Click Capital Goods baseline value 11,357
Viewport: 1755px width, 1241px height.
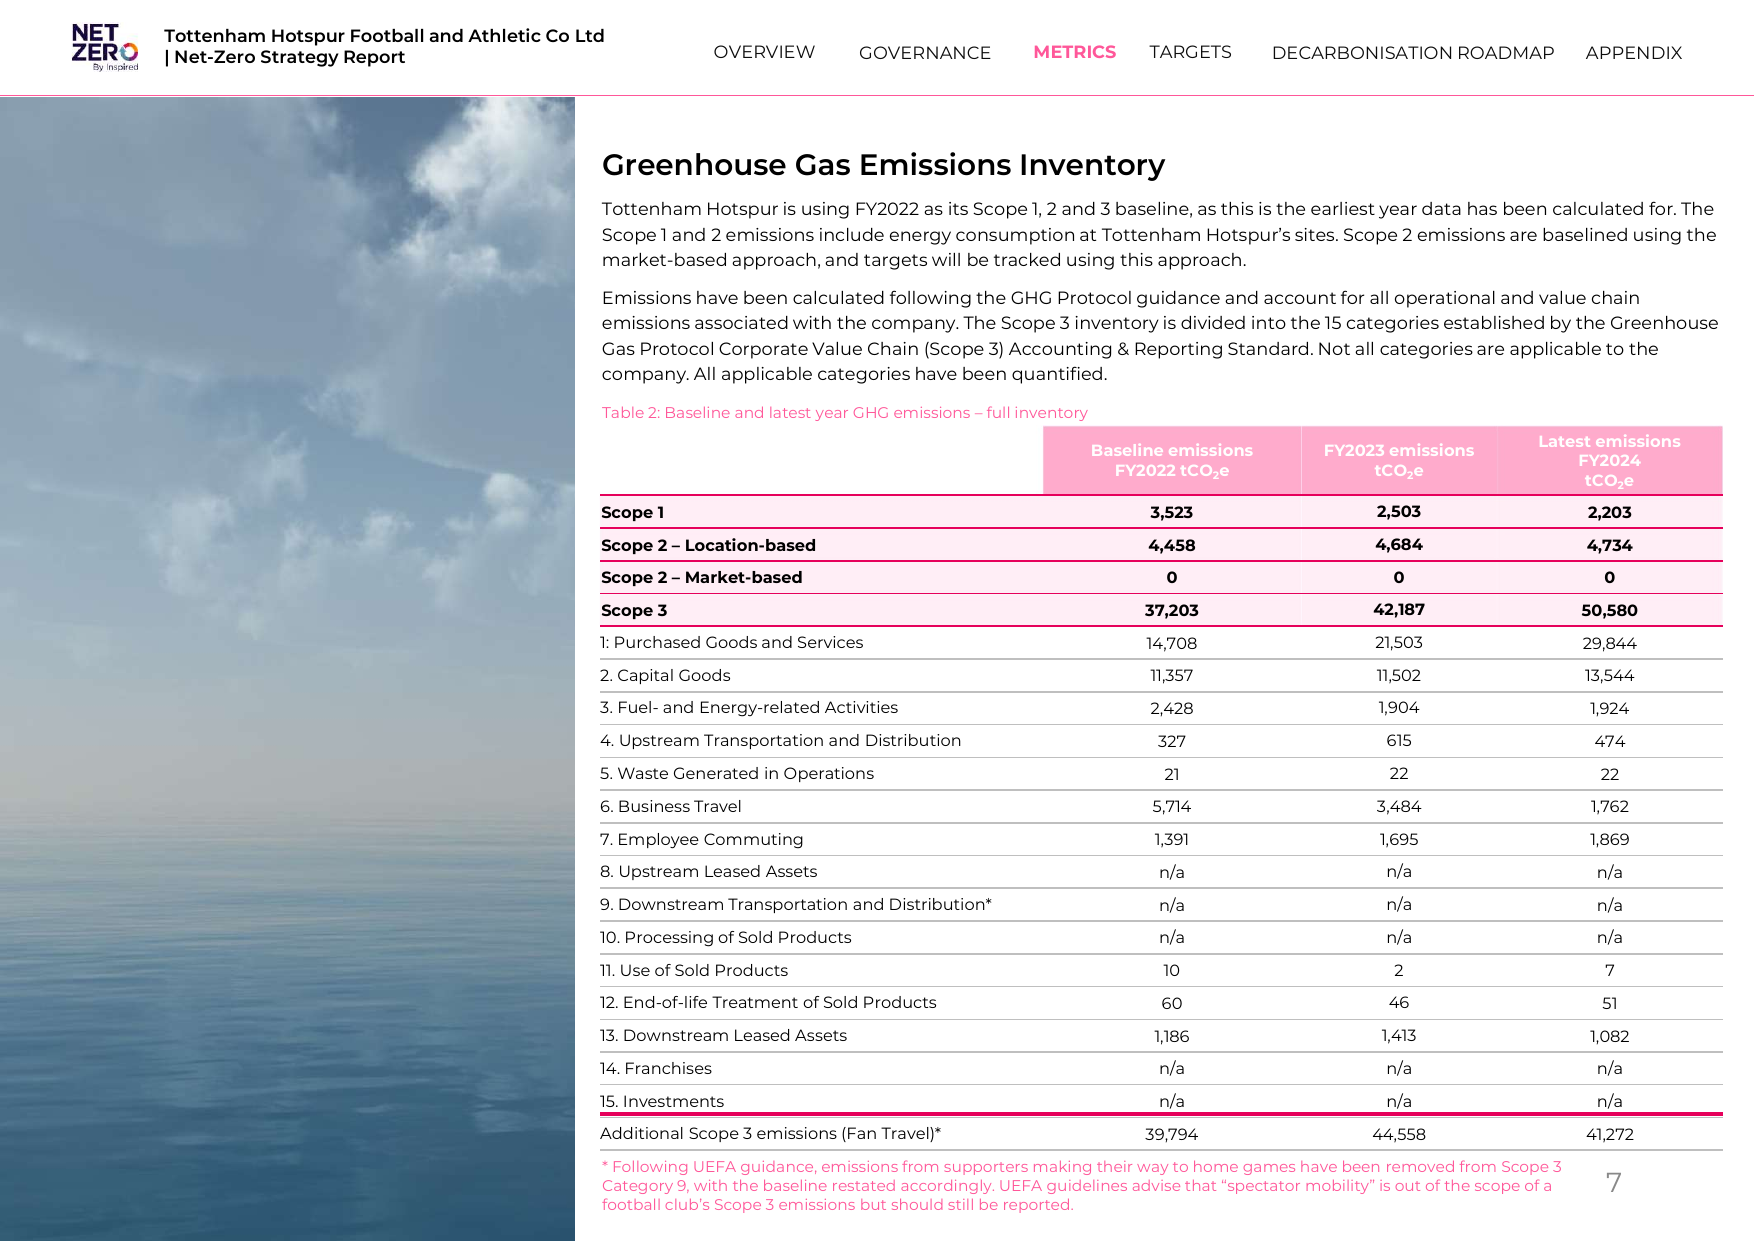(x=1172, y=675)
